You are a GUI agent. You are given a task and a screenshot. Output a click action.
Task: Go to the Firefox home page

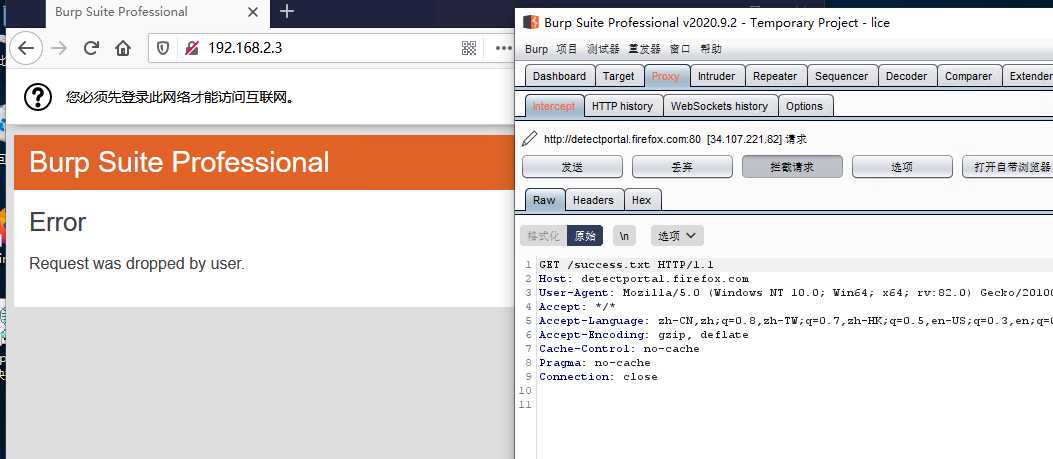click(122, 48)
